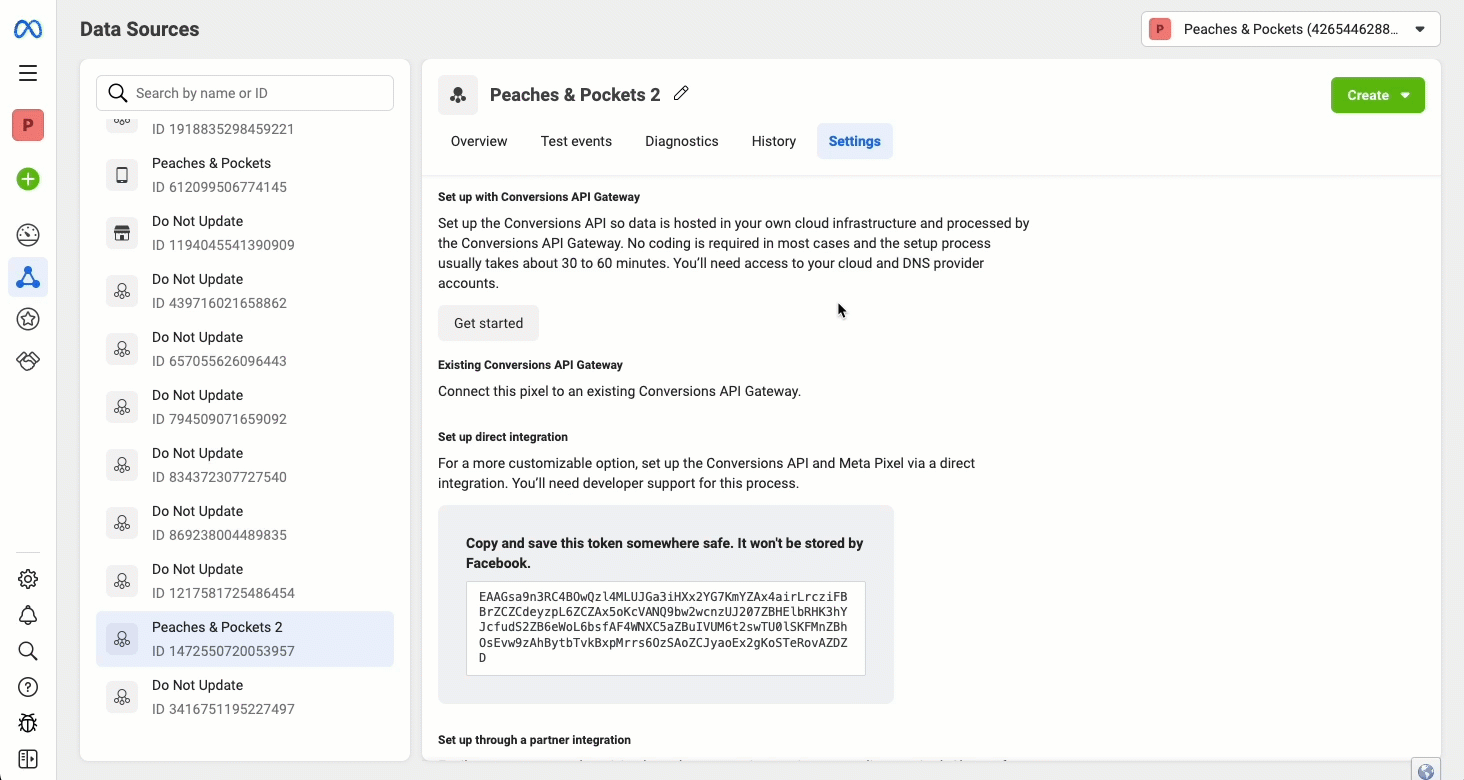Open the Data Sources triangle icon

(28, 277)
